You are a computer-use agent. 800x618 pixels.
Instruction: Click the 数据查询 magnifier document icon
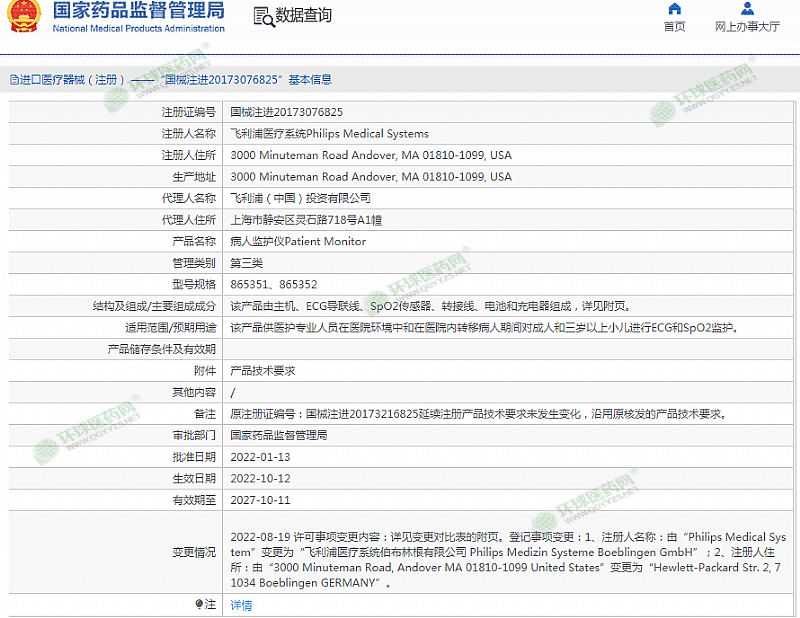coord(263,16)
